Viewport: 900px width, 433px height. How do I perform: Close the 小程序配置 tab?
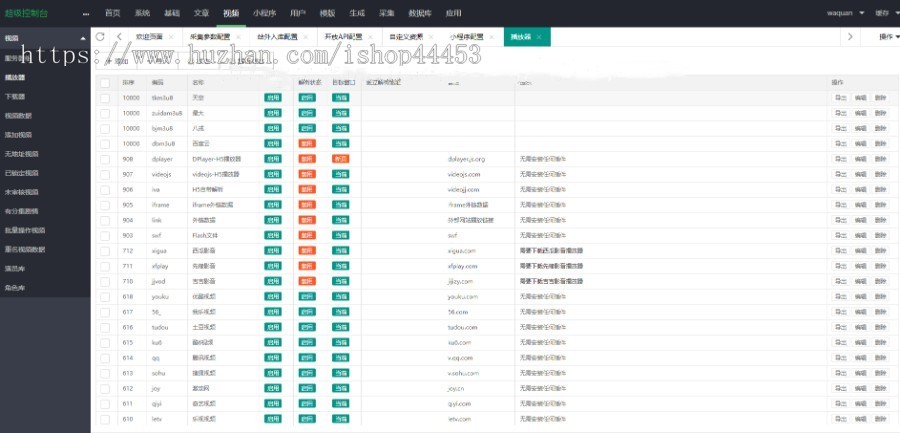[491, 37]
